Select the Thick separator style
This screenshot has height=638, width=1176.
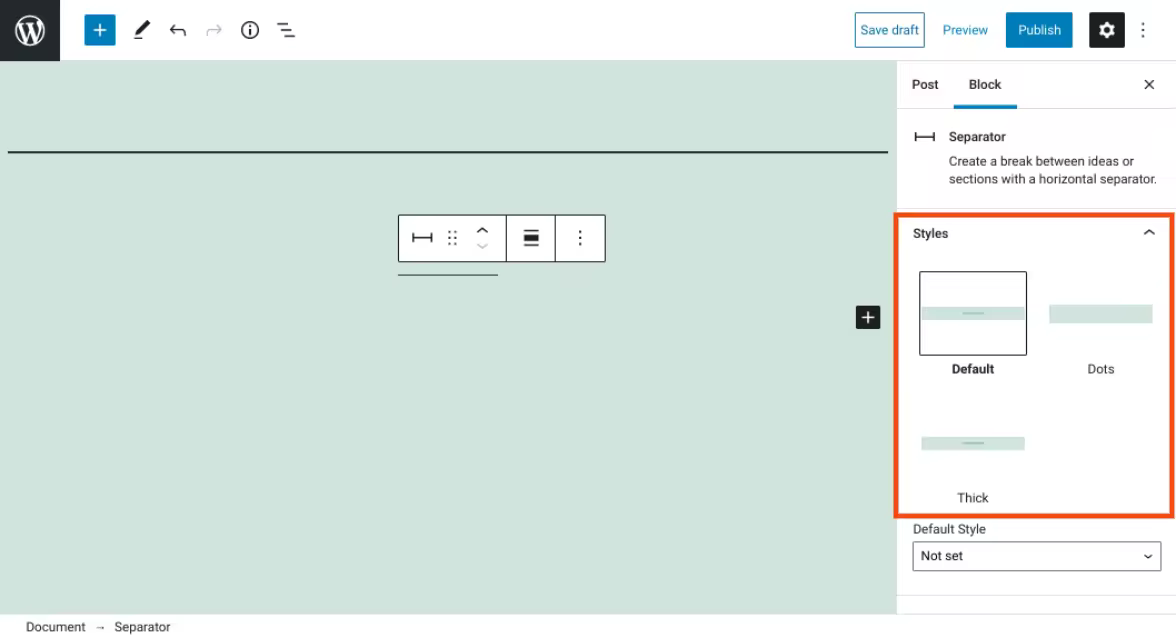[973, 453]
